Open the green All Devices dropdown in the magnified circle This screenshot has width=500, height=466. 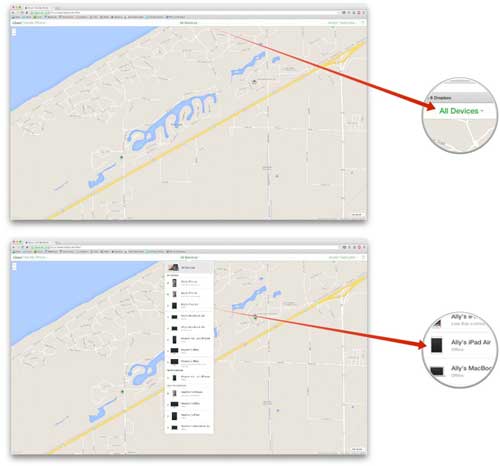[461, 111]
